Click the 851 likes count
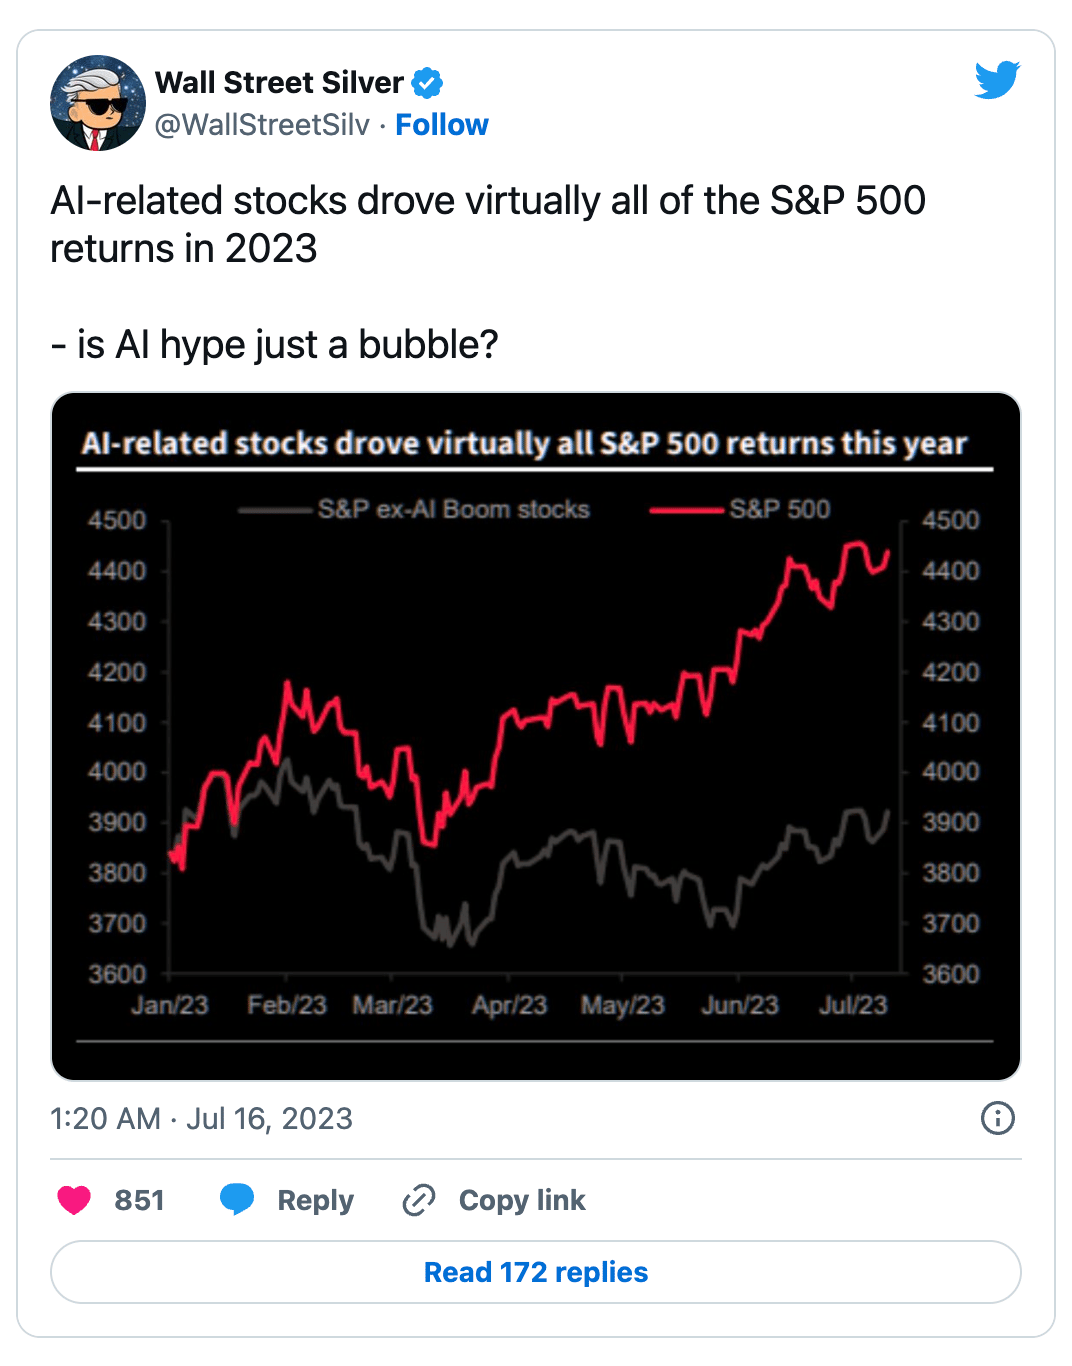 pos(139,1200)
